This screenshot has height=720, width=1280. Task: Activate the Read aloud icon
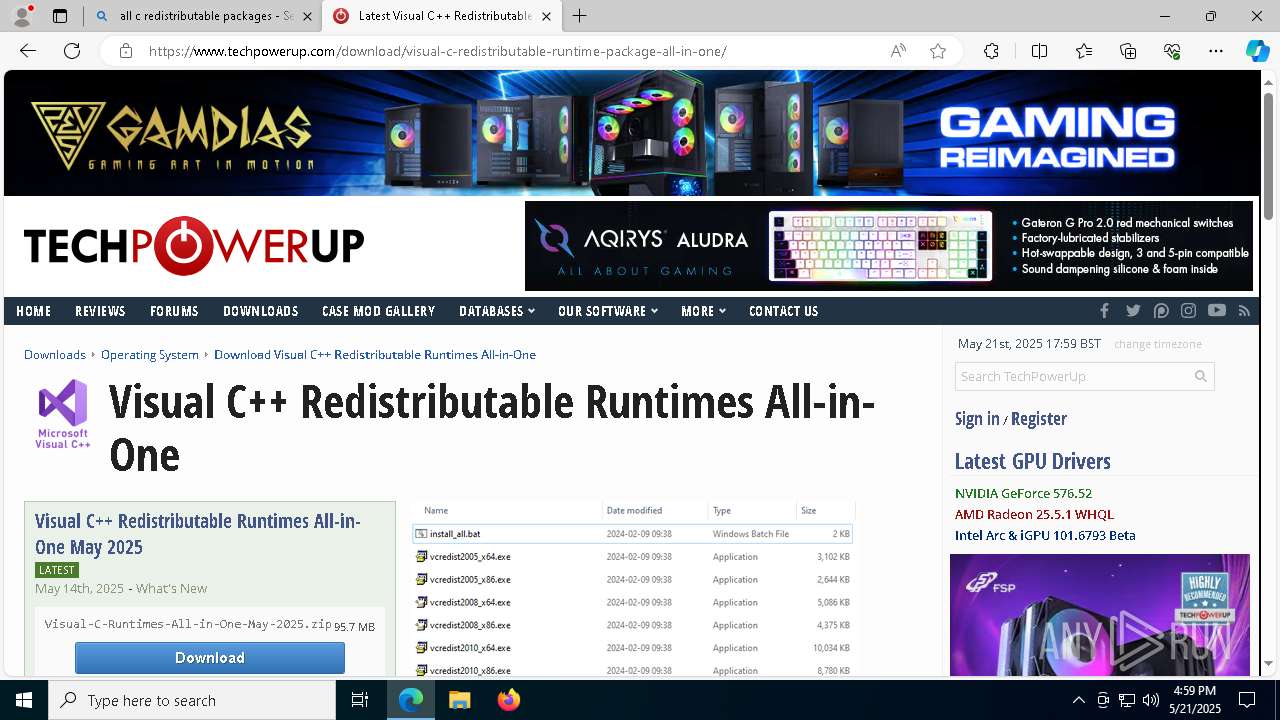pyautogui.click(x=898, y=51)
